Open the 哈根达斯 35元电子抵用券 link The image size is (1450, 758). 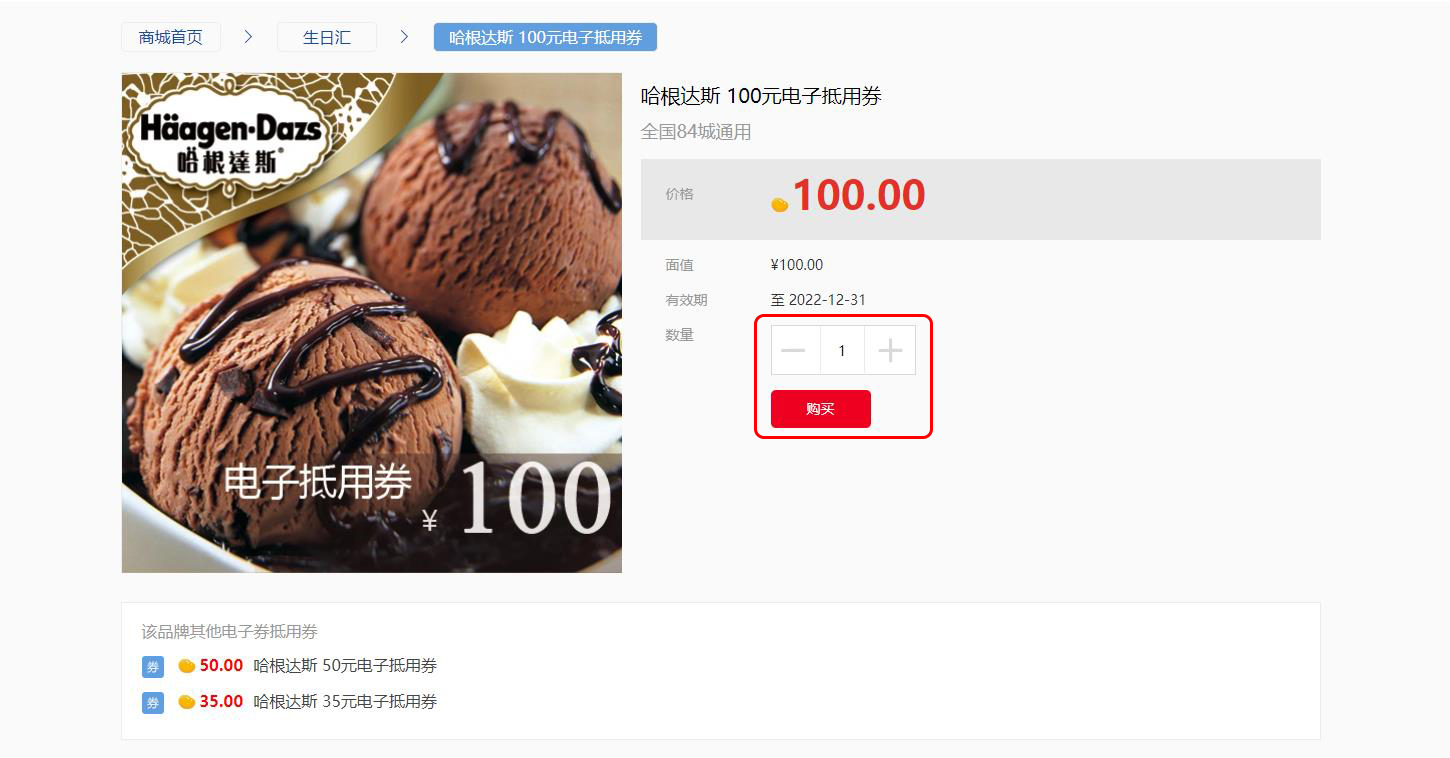tap(345, 702)
